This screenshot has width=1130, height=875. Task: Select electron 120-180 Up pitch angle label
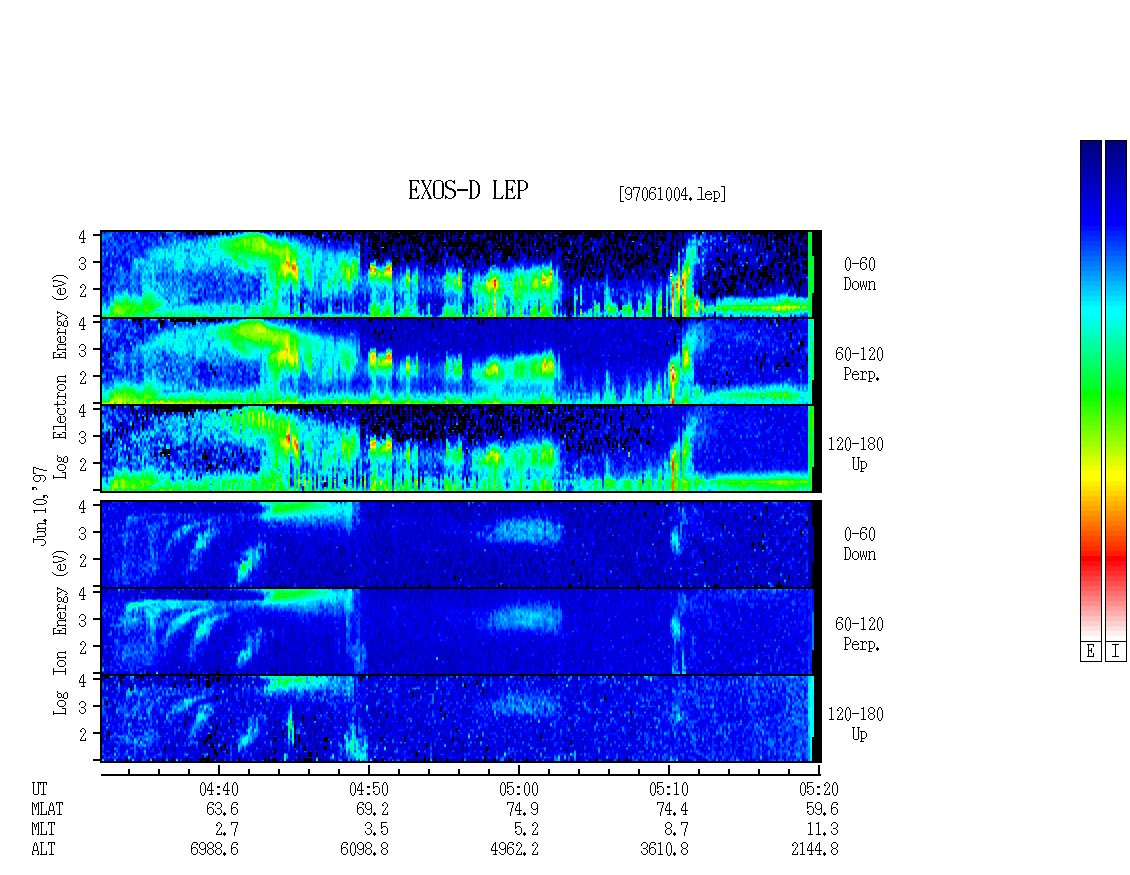click(x=855, y=454)
